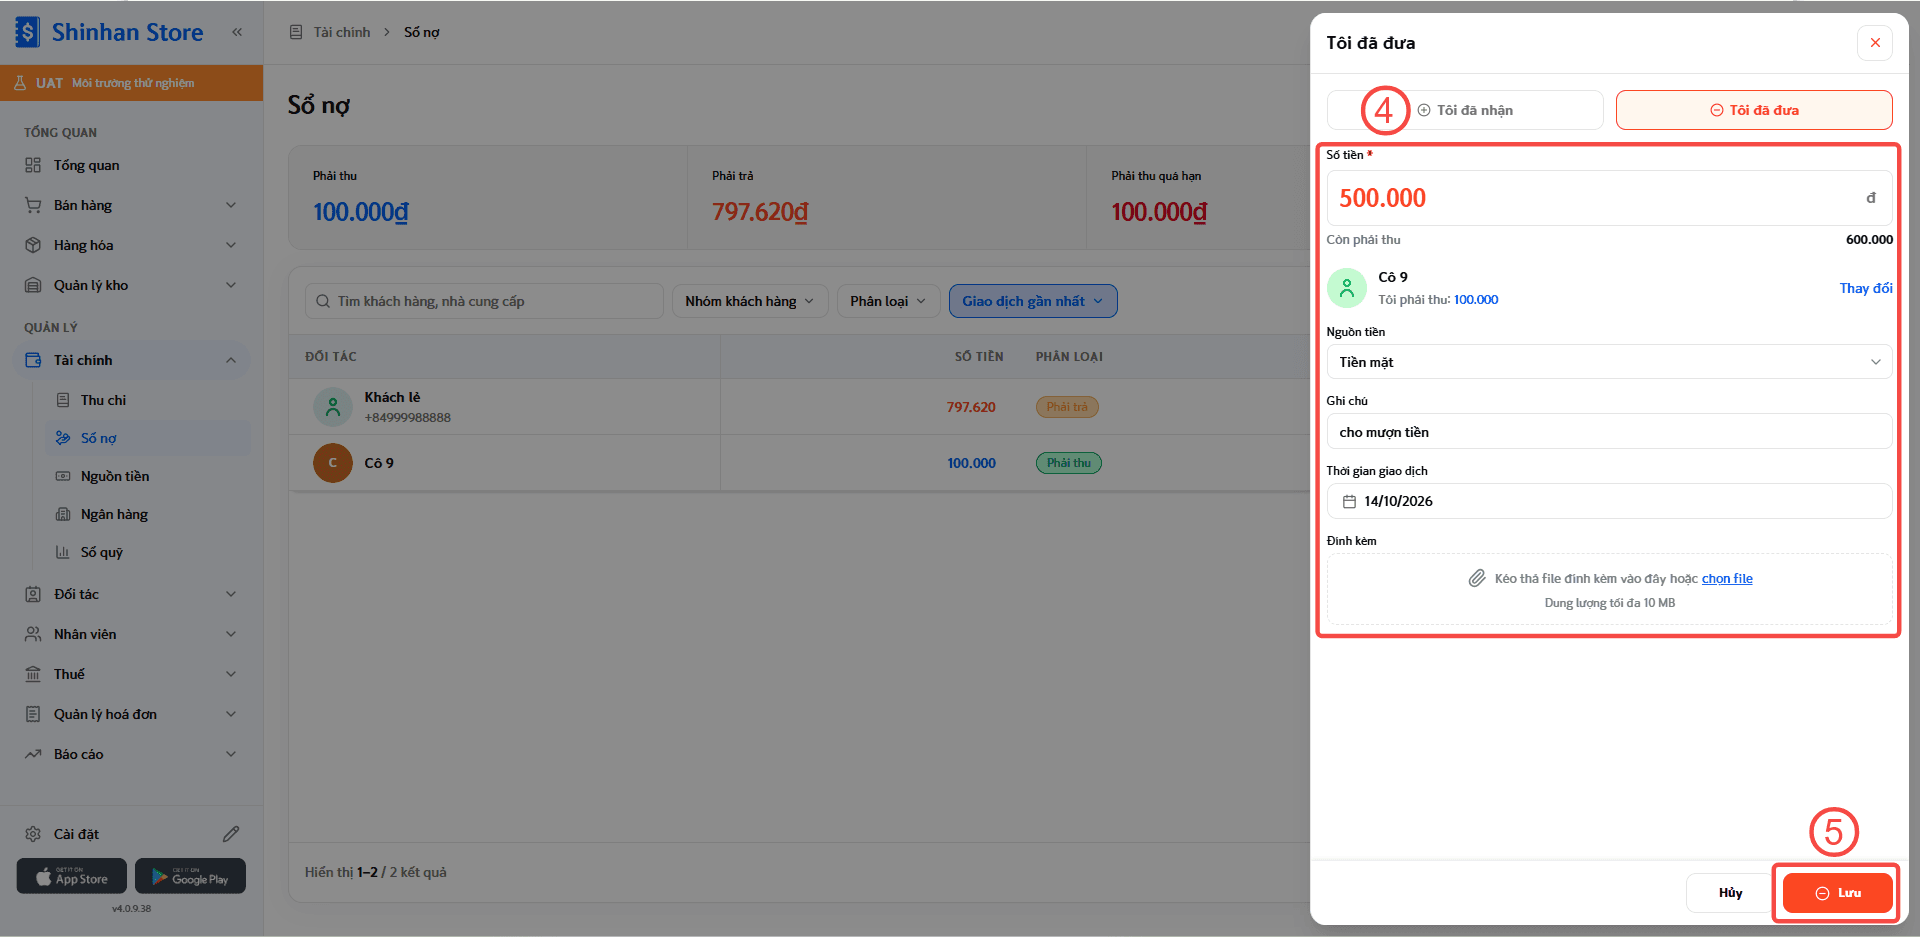Viewport: 1920px width, 937px height.
Task: Click the Báo cáo trend icon
Action: coord(33,754)
